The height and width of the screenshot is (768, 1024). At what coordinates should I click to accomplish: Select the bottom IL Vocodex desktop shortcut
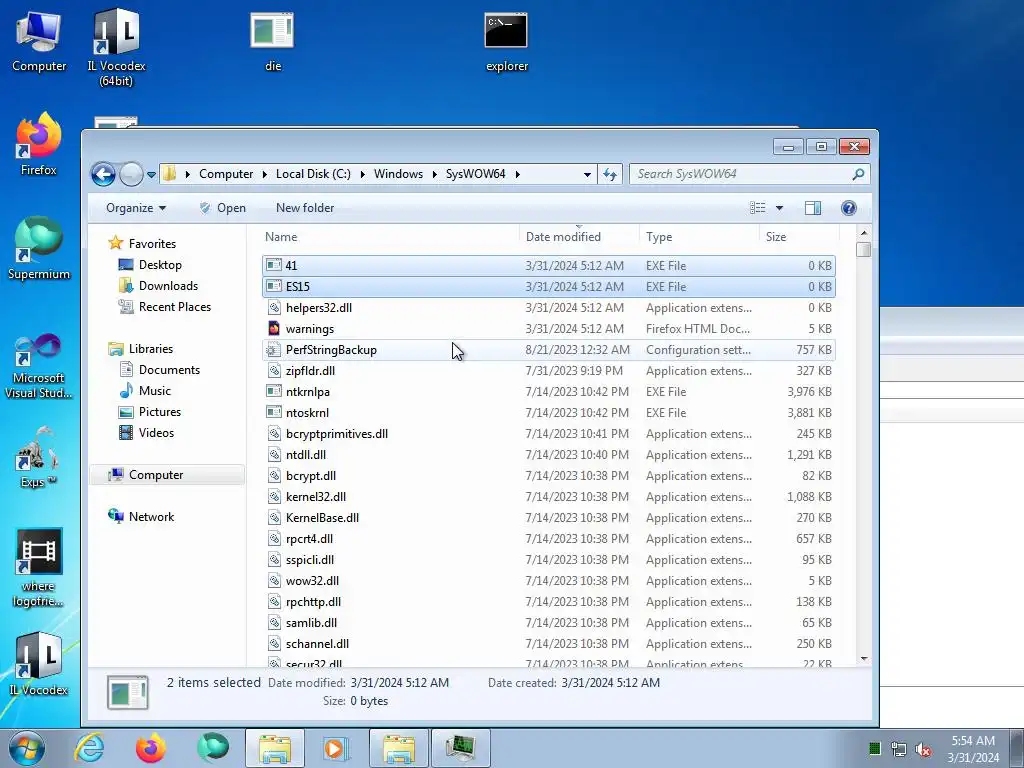click(39, 664)
